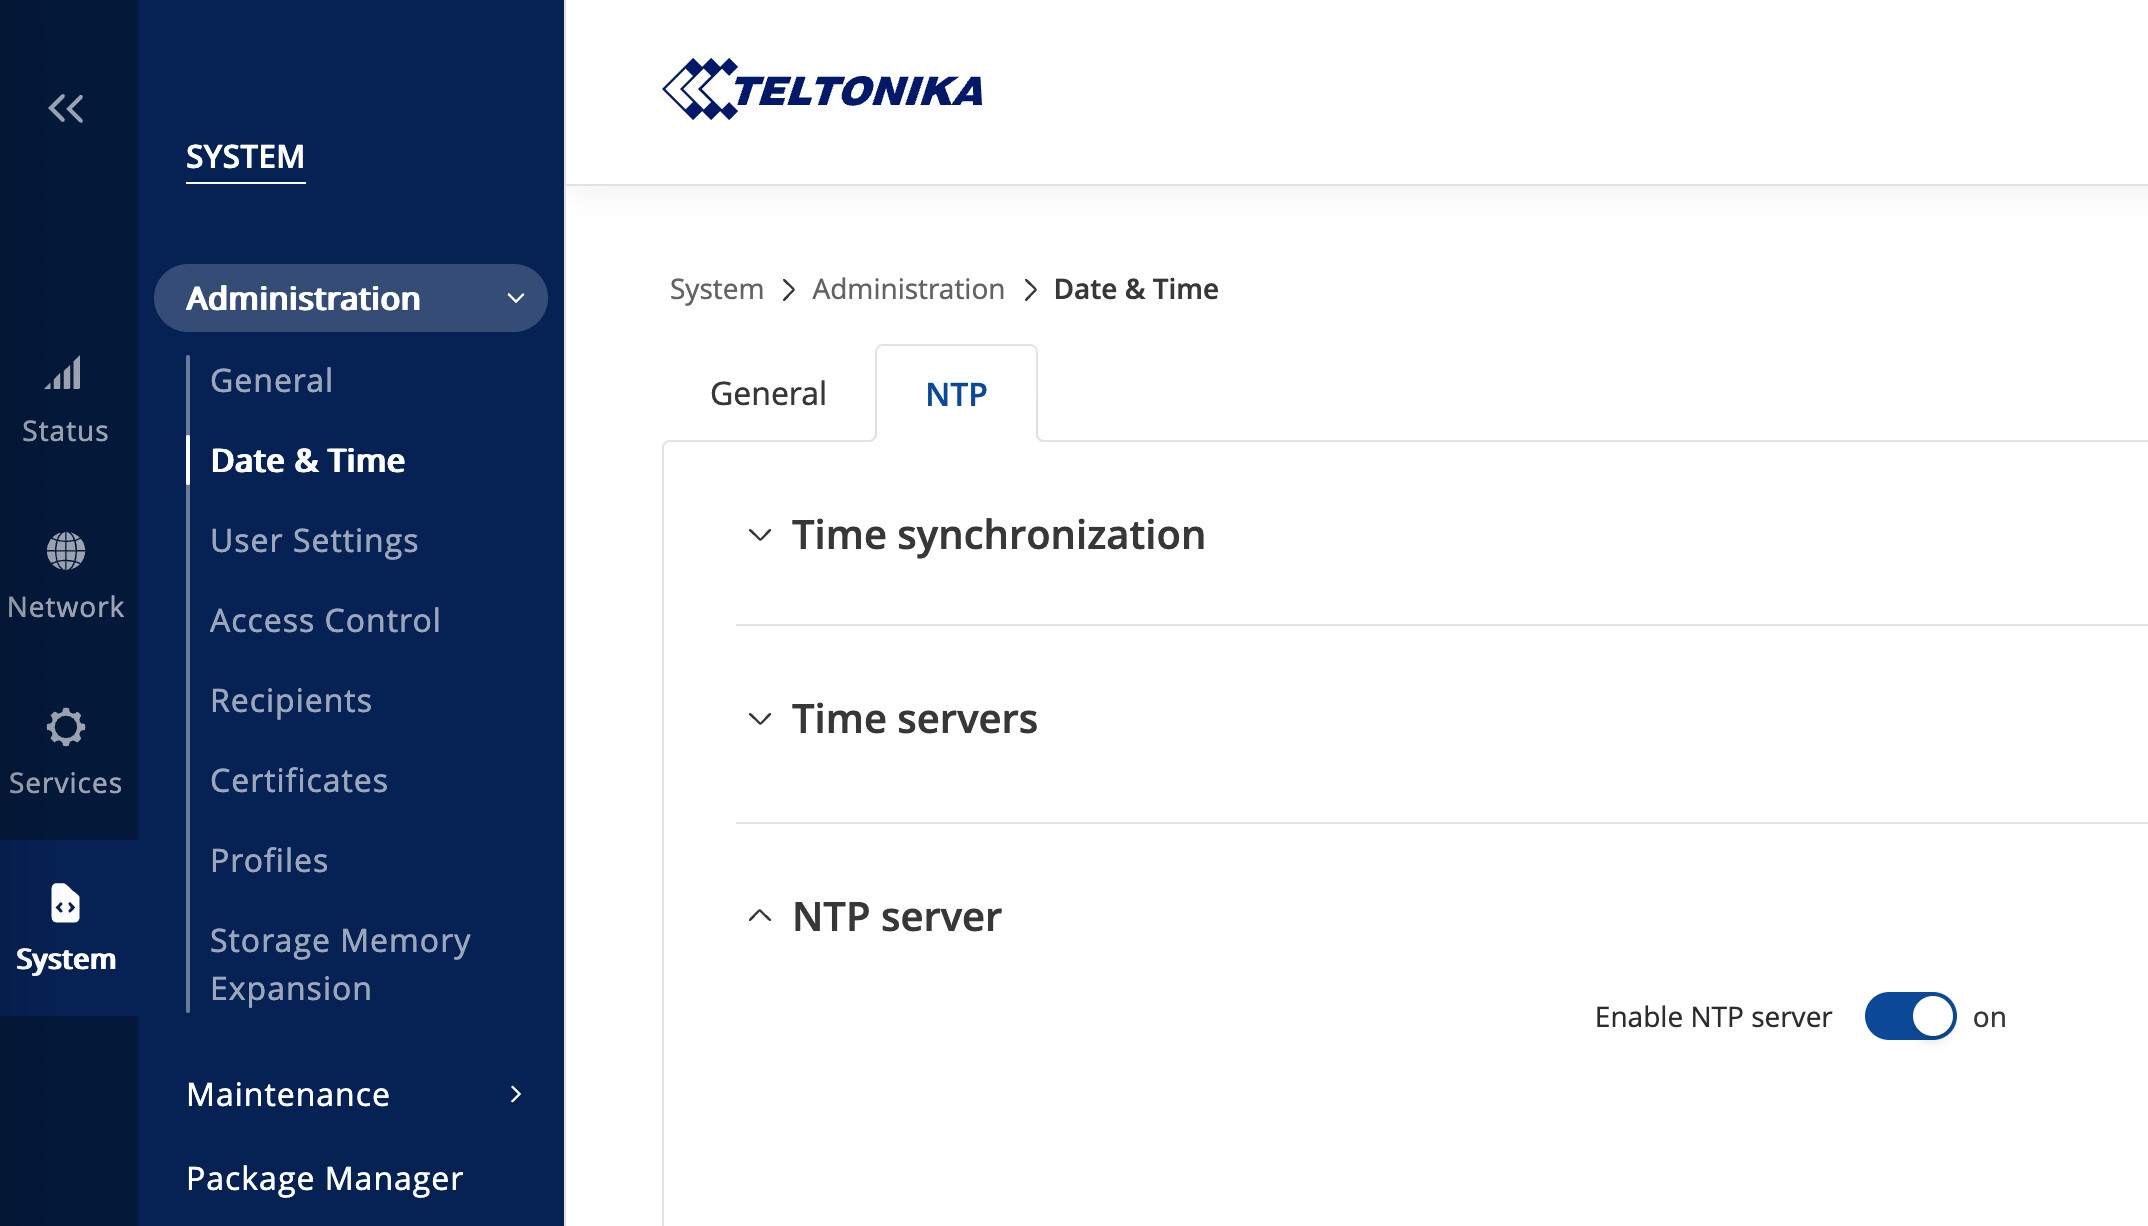Collapse sidebar with double-chevron icon
The width and height of the screenshot is (2148, 1226).
pyautogui.click(x=66, y=108)
